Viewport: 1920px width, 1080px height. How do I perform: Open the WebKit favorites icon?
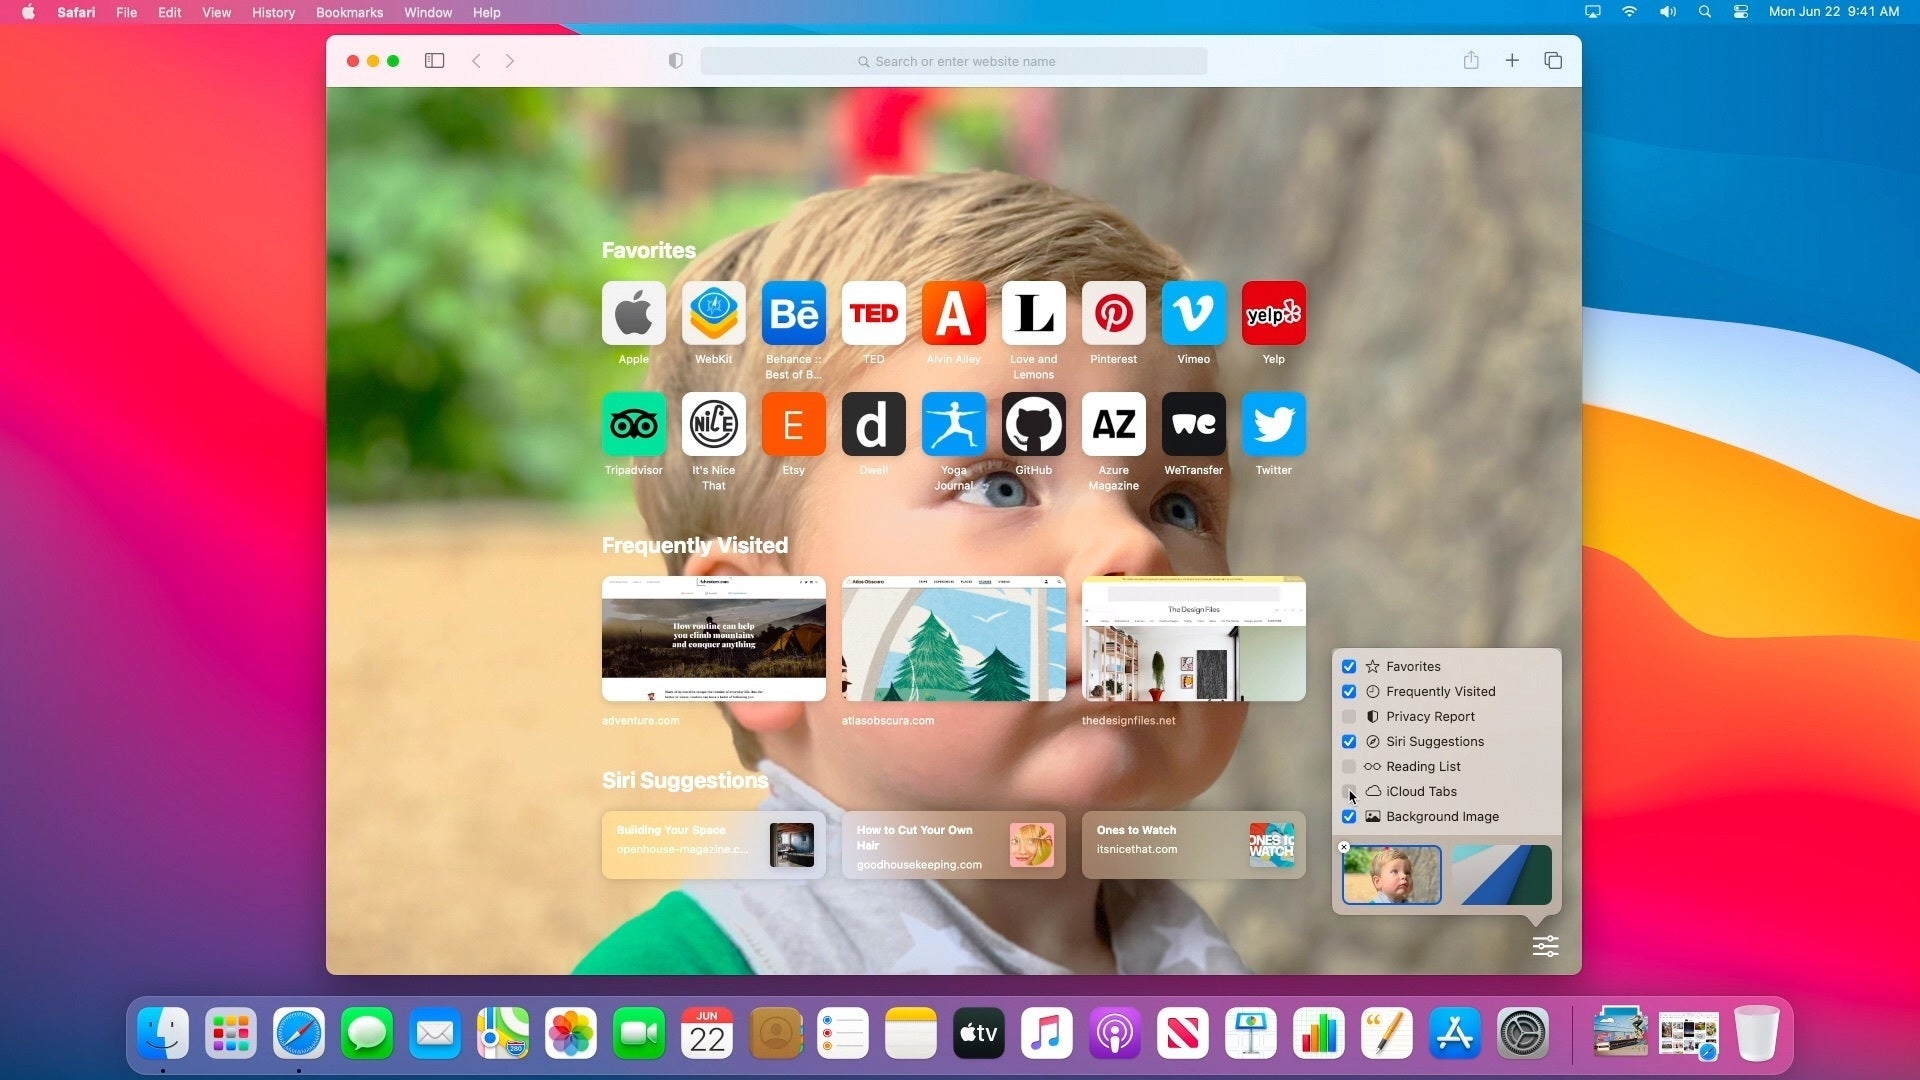pos(712,313)
